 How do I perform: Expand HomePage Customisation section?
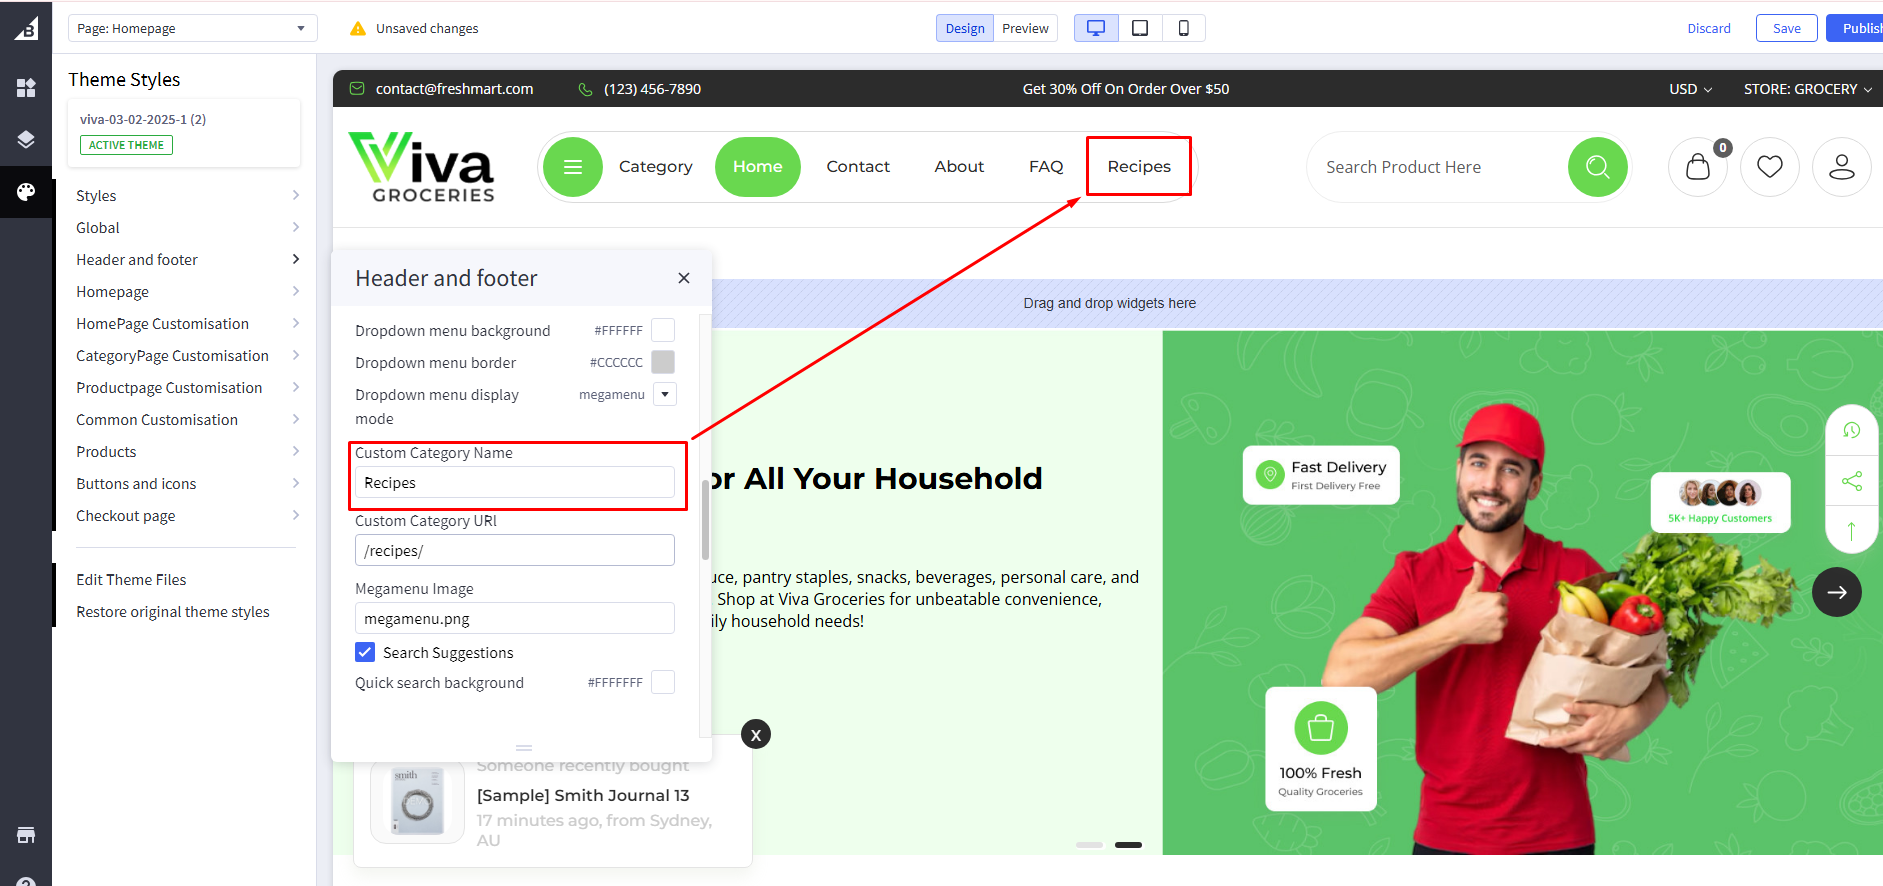(x=188, y=324)
